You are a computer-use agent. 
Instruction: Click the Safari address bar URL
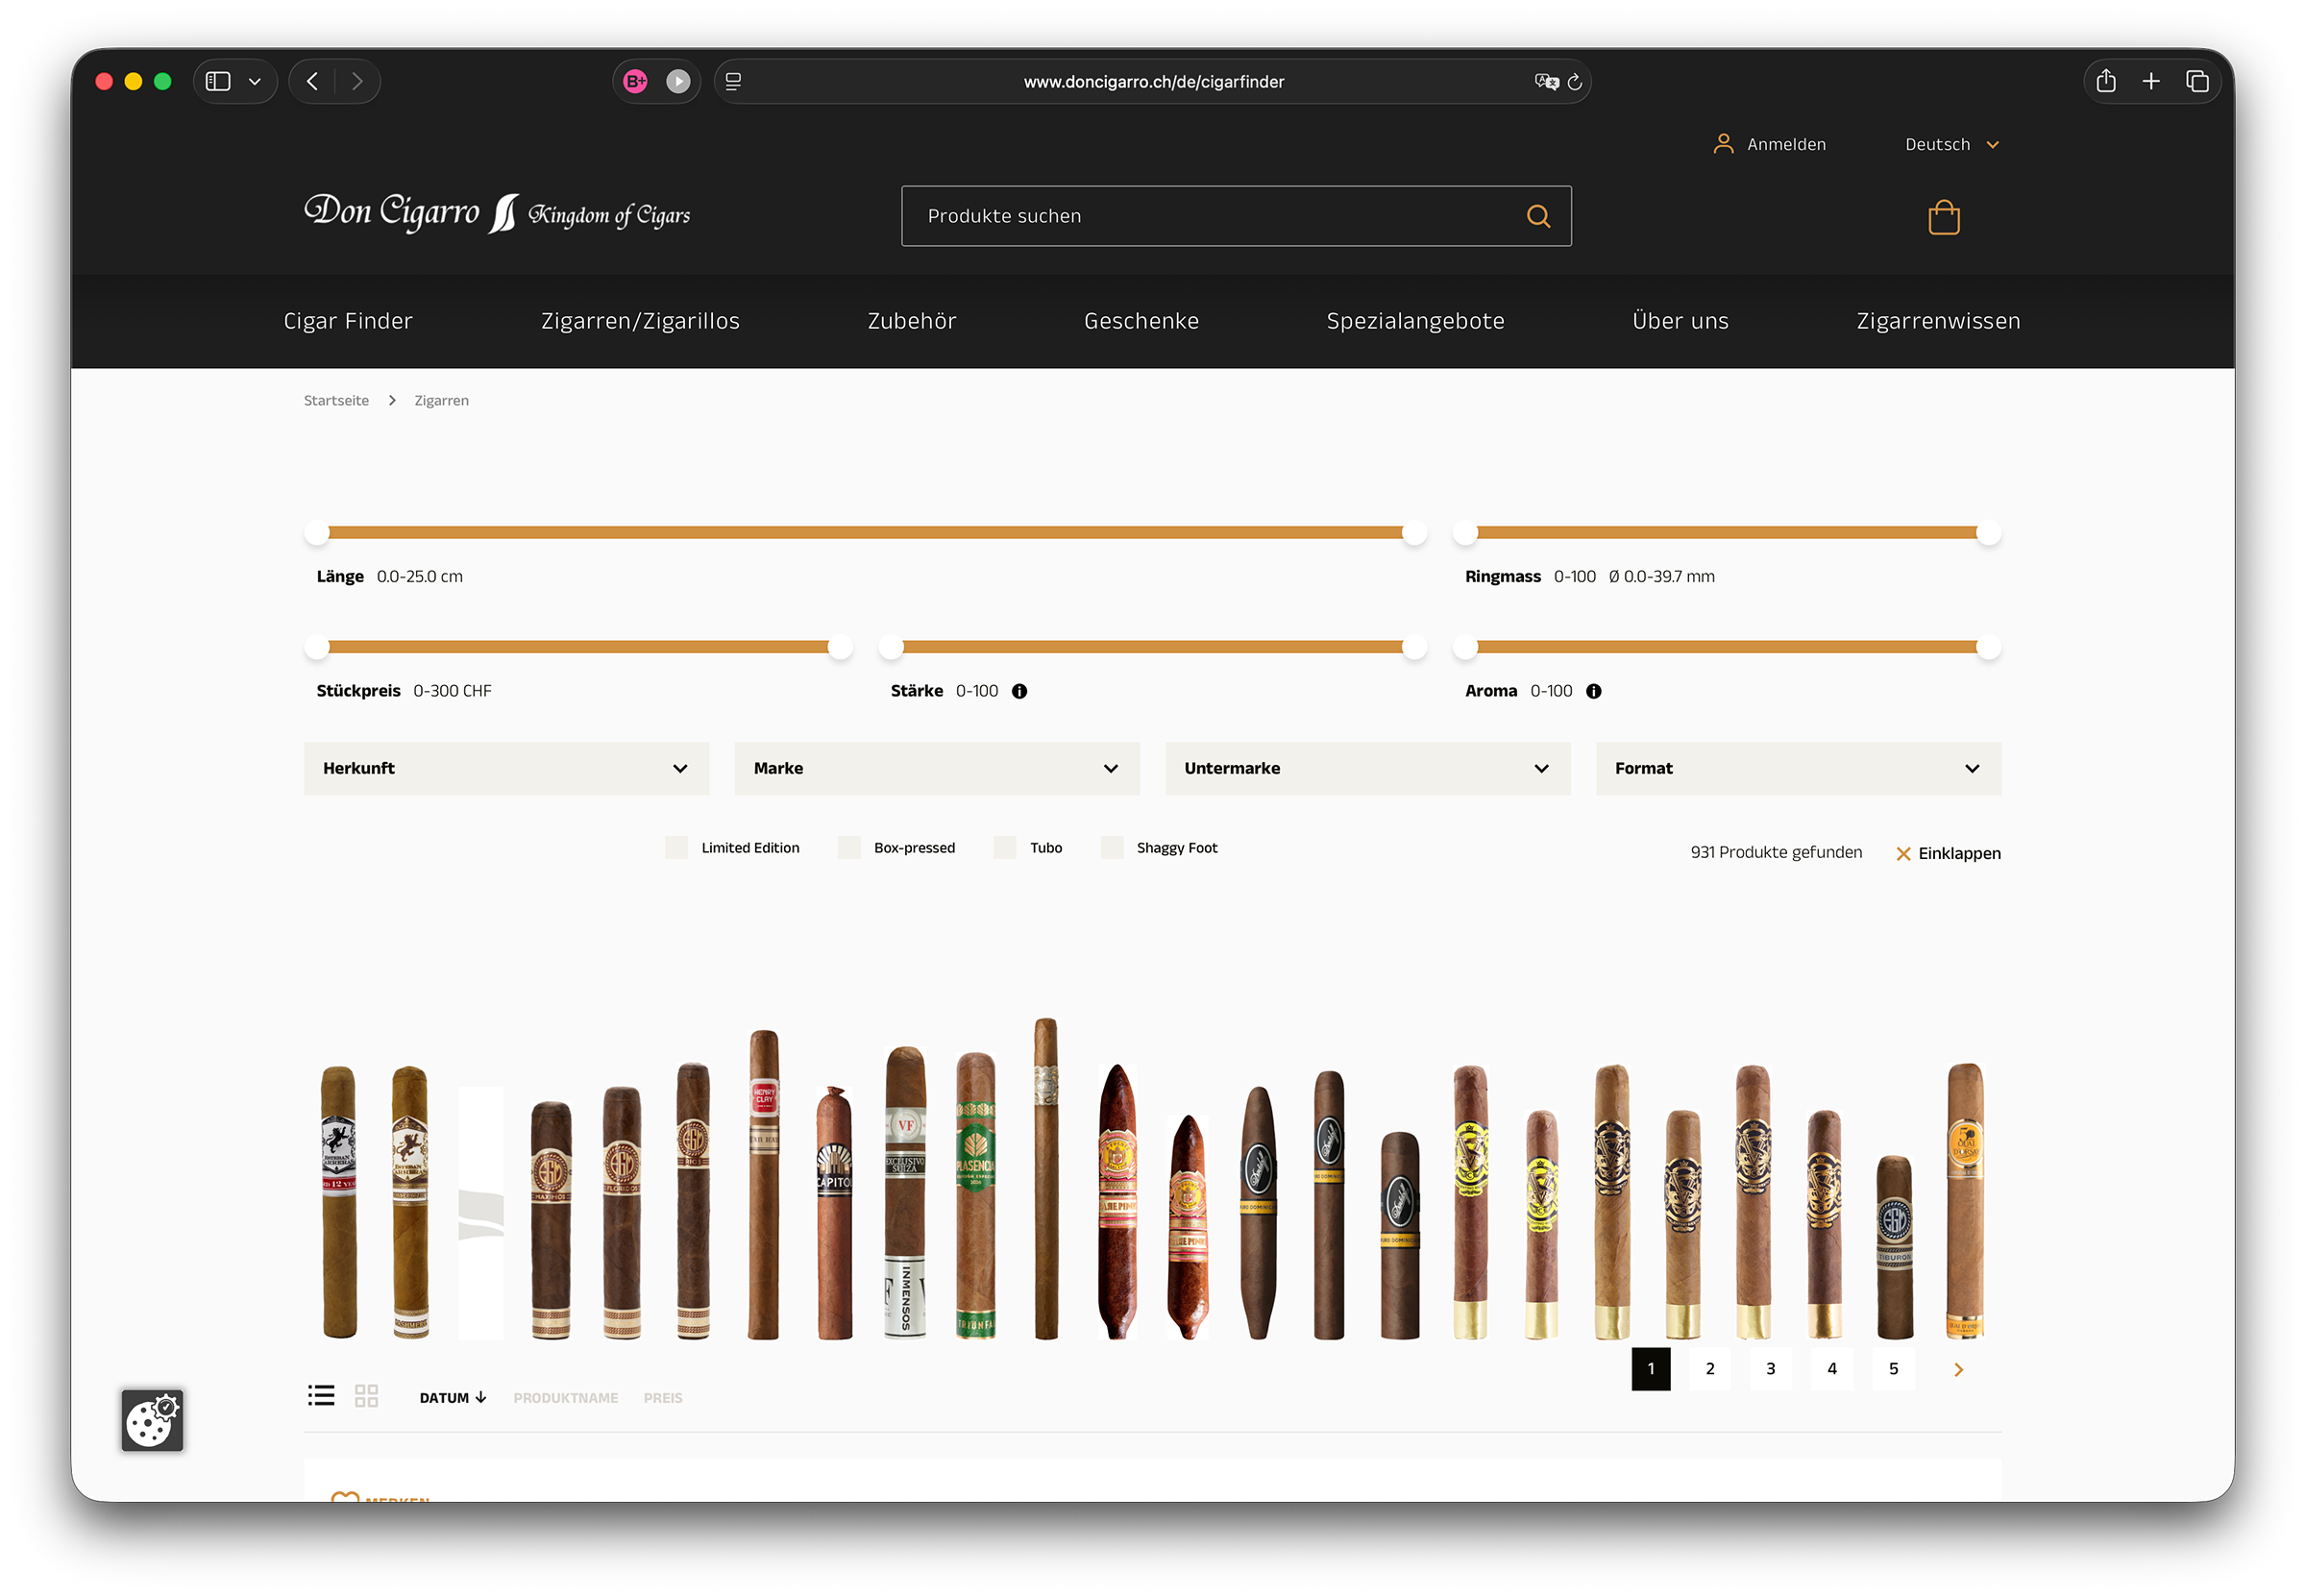1153,82
